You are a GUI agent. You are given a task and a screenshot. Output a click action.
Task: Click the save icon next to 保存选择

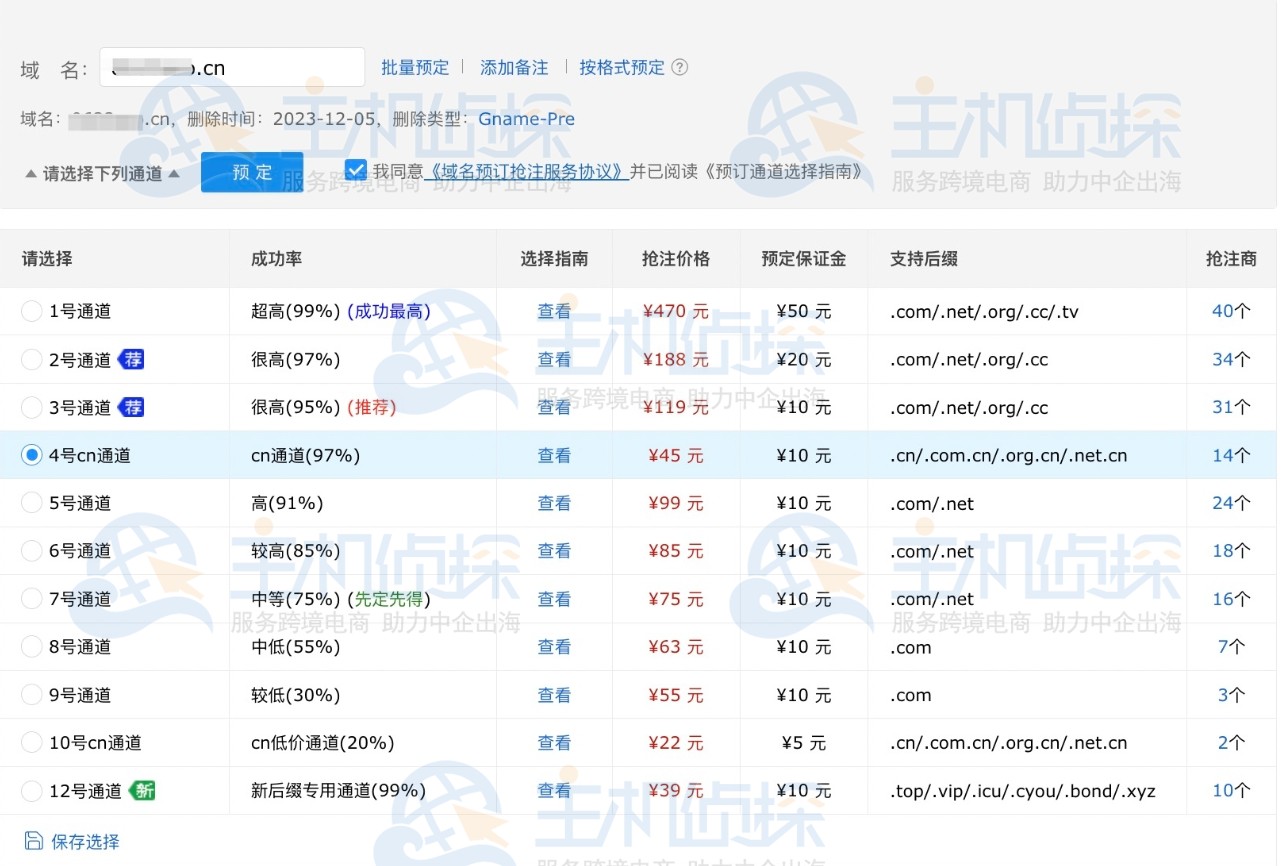[x=34, y=841]
